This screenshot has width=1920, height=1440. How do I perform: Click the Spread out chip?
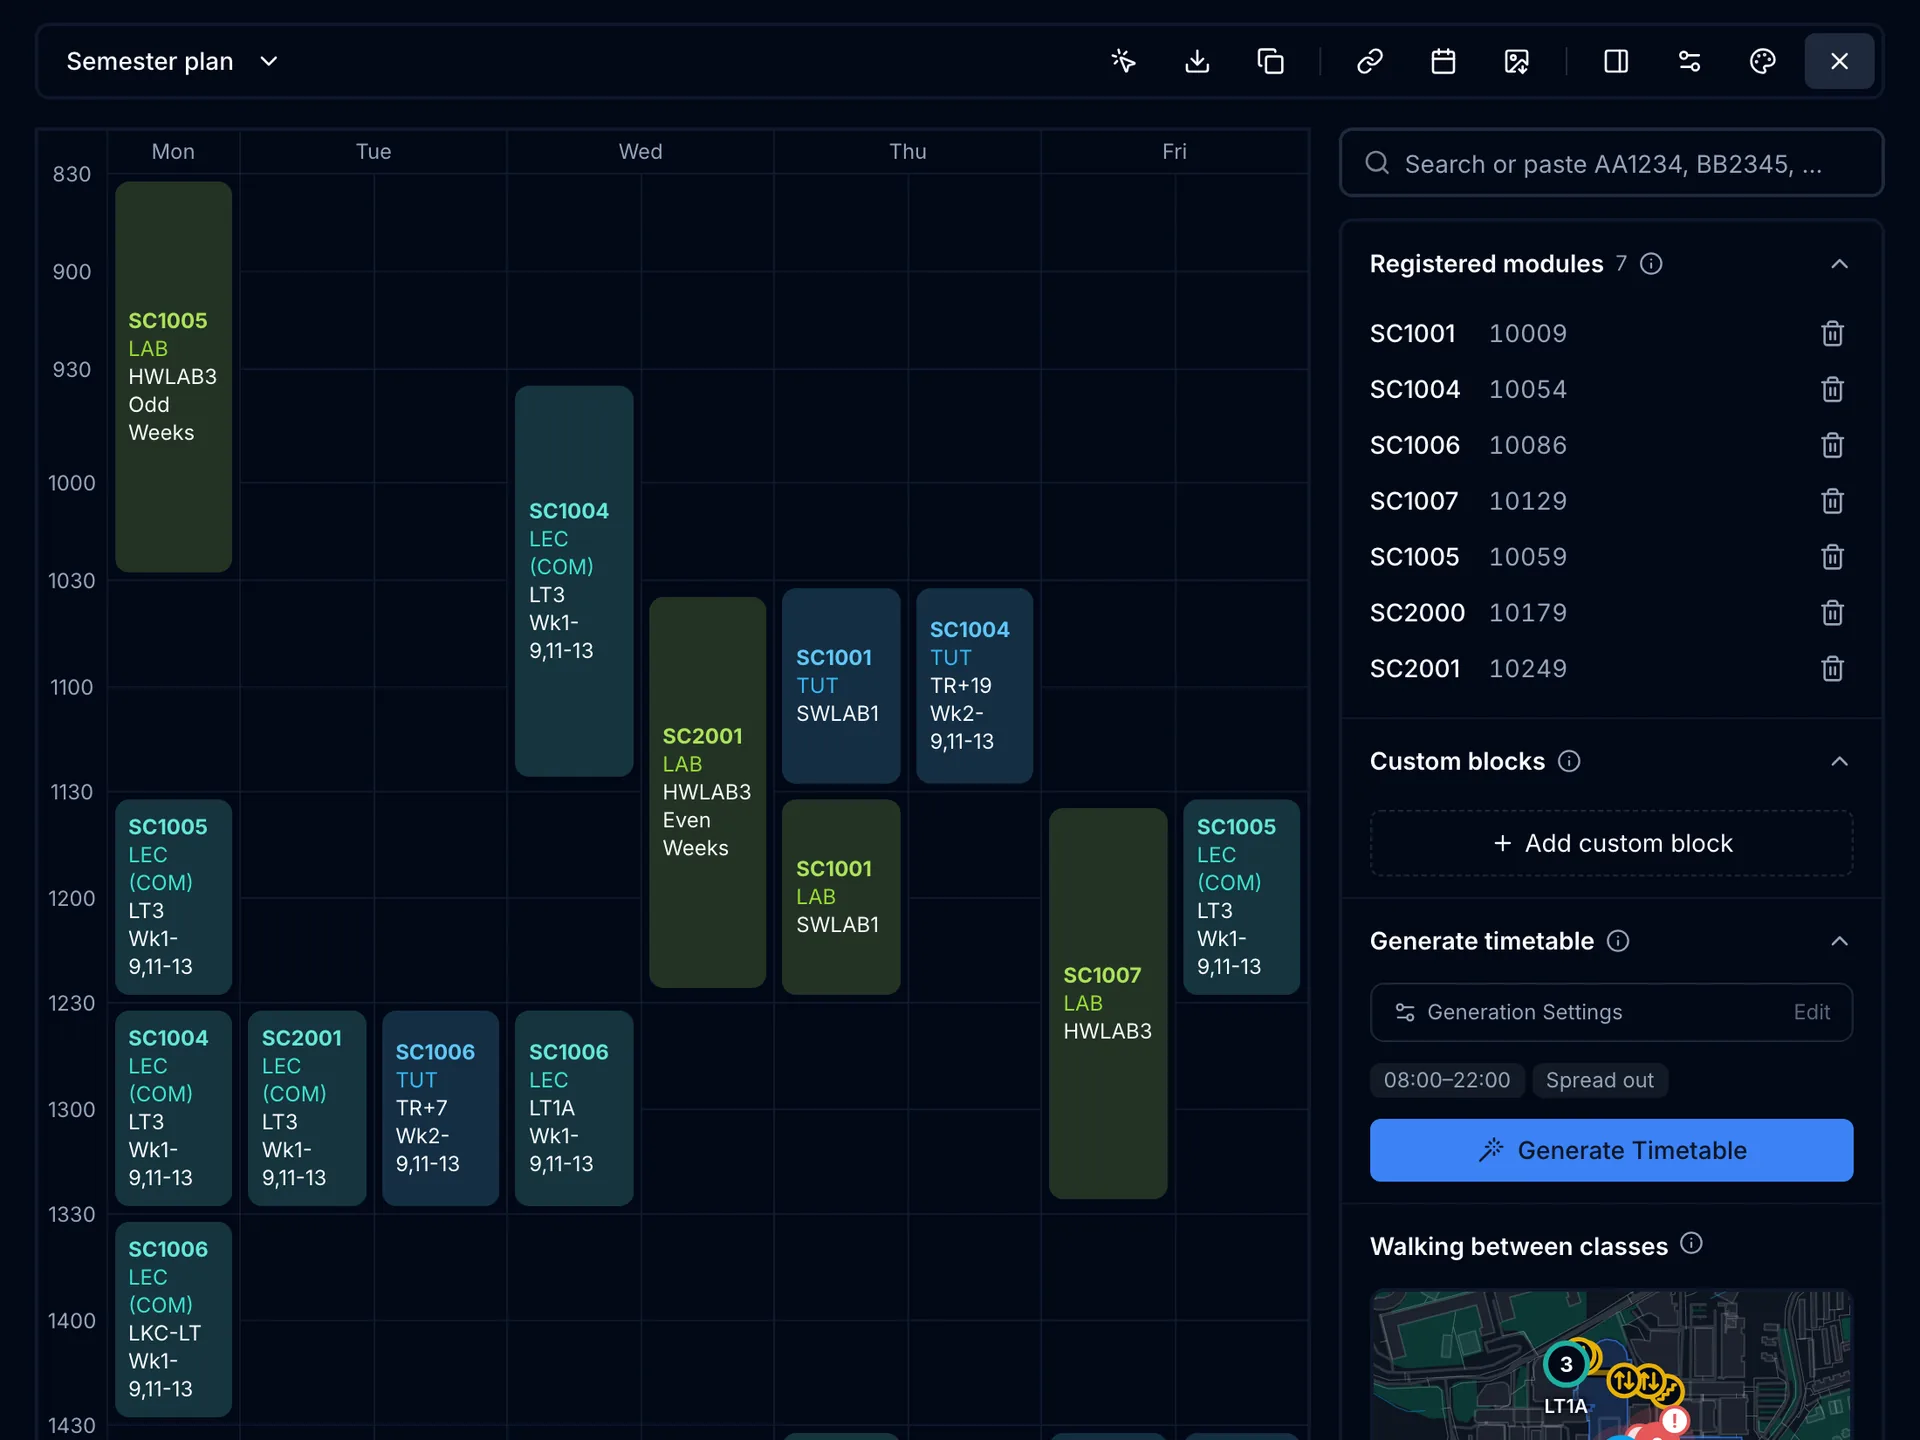[1599, 1080]
